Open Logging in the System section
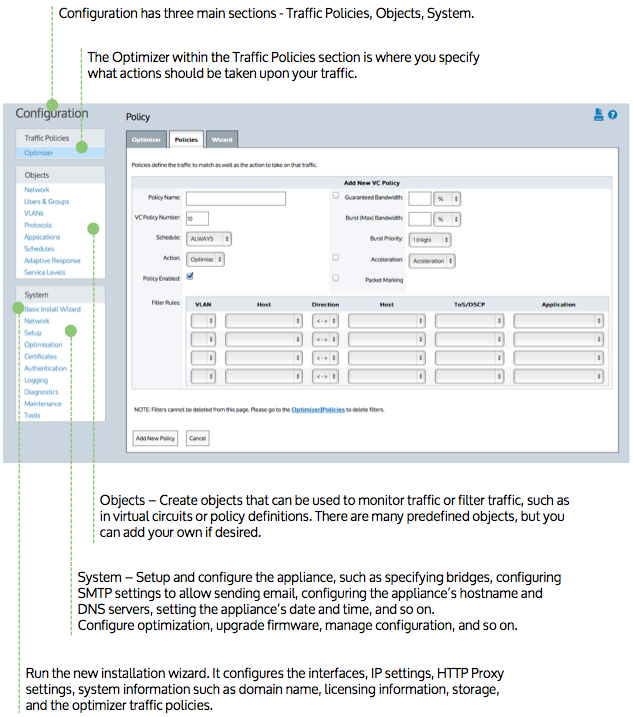This screenshot has height=717, width=633. [36, 380]
